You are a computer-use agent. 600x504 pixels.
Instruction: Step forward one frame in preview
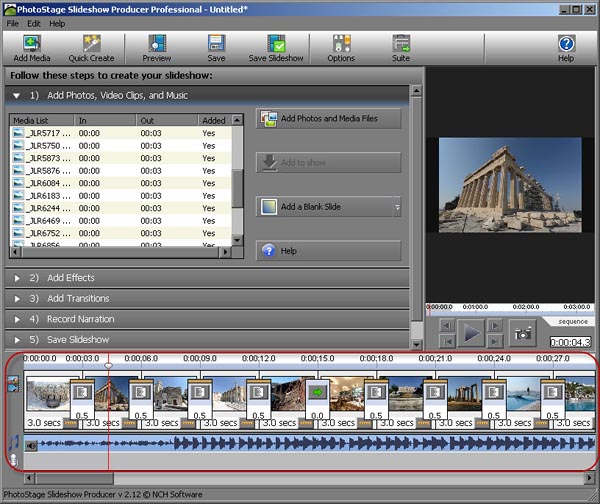coord(495,326)
